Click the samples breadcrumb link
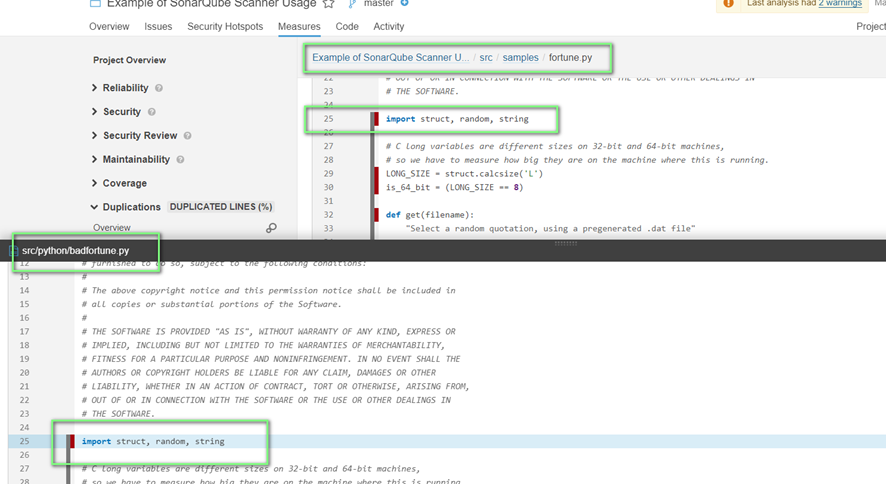The image size is (886, 484). (520, 58)
